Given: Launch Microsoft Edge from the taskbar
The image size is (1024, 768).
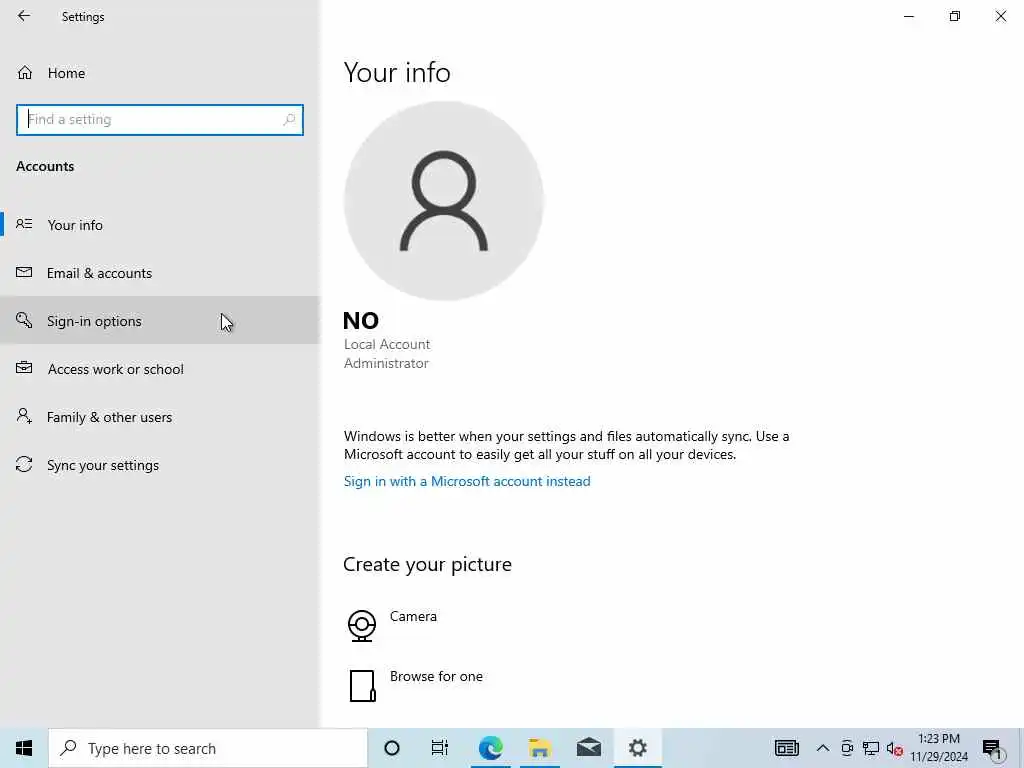Looking at the screenshot, I should [490, 748].
